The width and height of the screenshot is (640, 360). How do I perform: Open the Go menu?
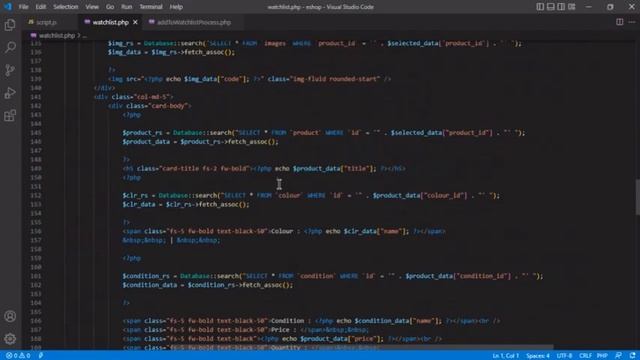pos(110,7)
